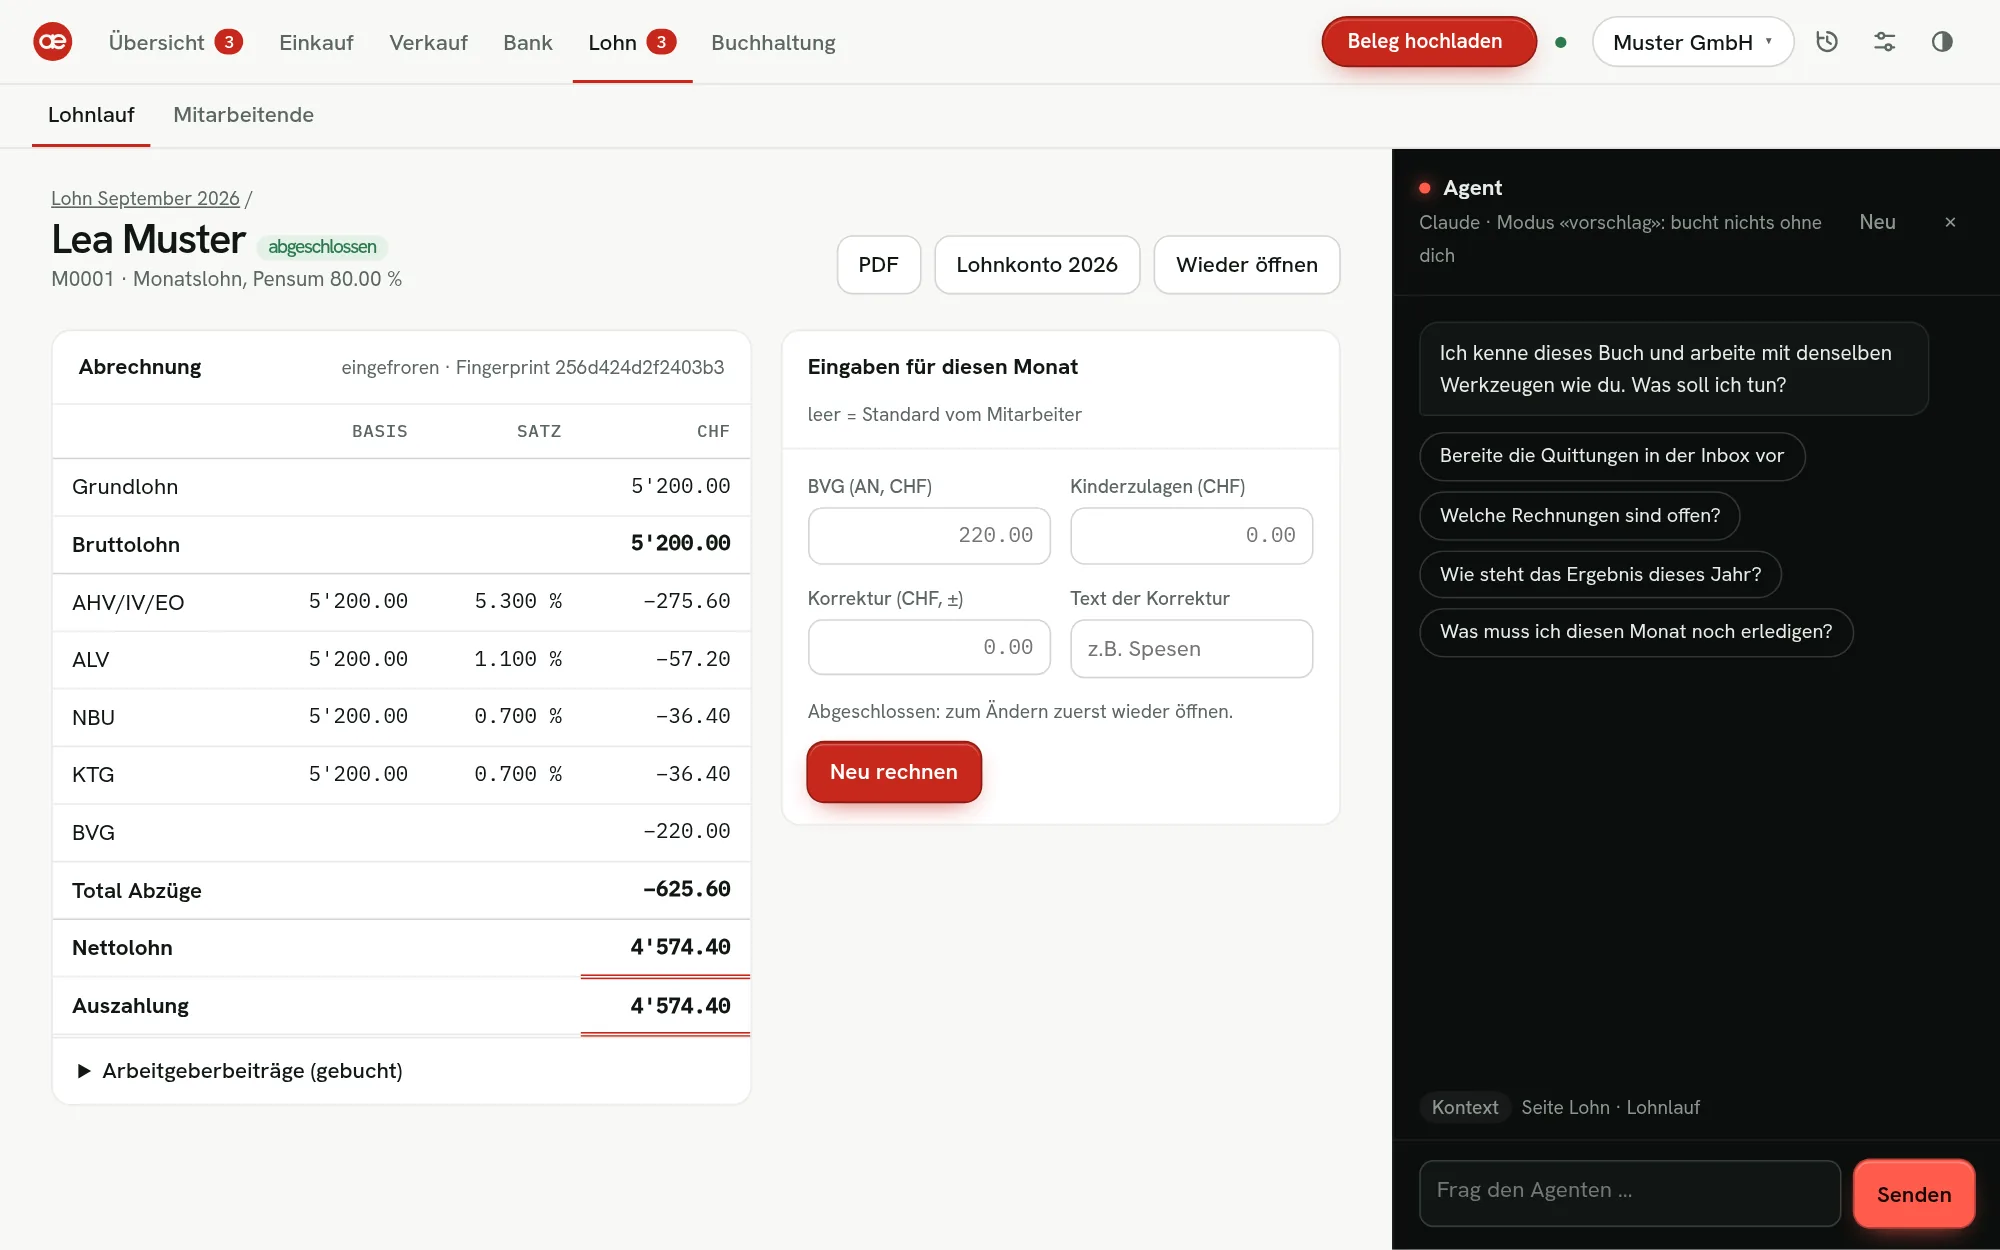Open the history clock icon

coord(1827,42)
